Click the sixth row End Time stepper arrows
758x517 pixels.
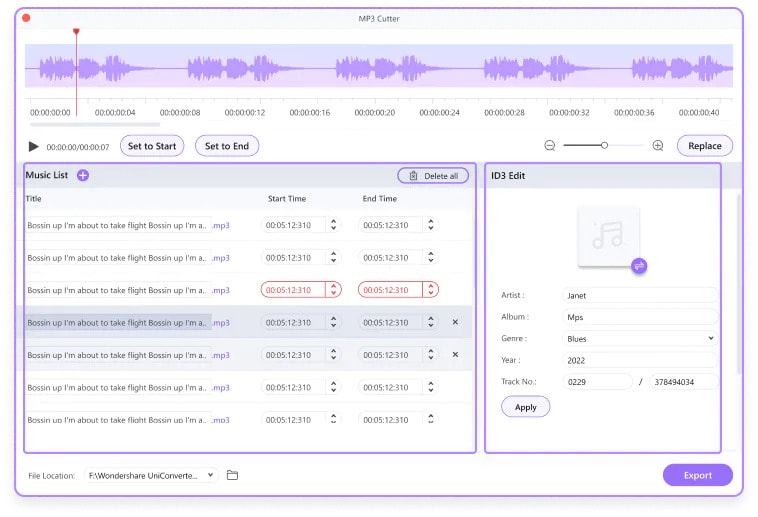[x=431, y=387]
